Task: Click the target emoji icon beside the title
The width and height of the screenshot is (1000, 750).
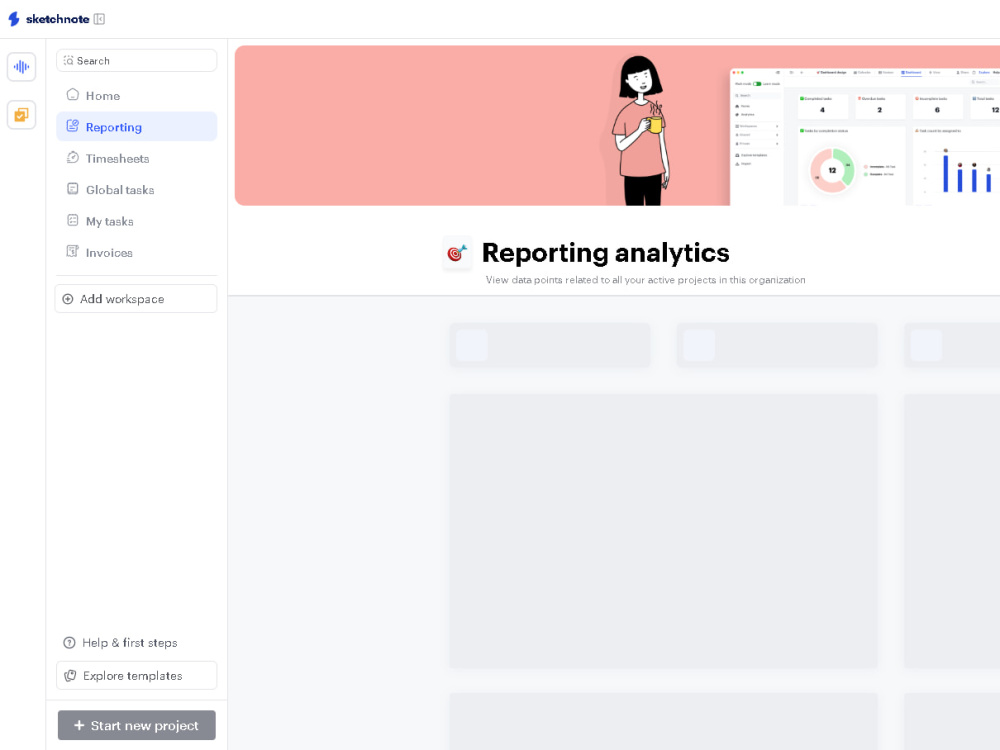Action: [457, 253]
